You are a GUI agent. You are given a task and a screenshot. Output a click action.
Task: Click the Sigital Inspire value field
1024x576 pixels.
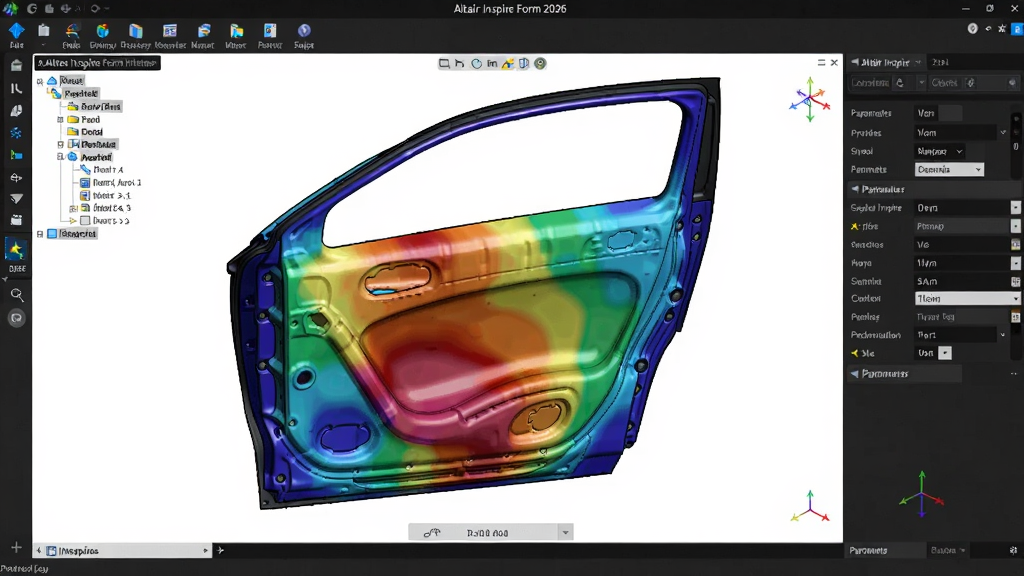pos(963,208)
